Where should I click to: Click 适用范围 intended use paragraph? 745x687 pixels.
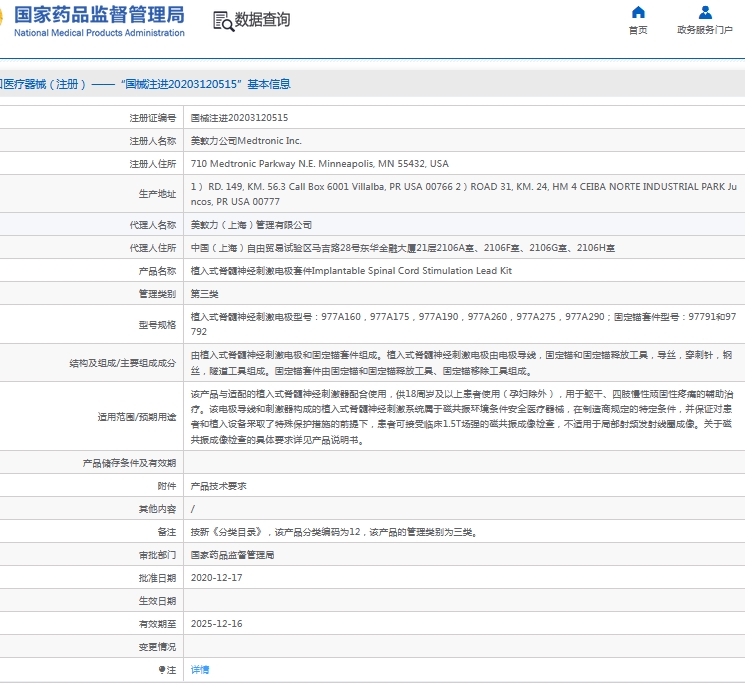[462, 417]
